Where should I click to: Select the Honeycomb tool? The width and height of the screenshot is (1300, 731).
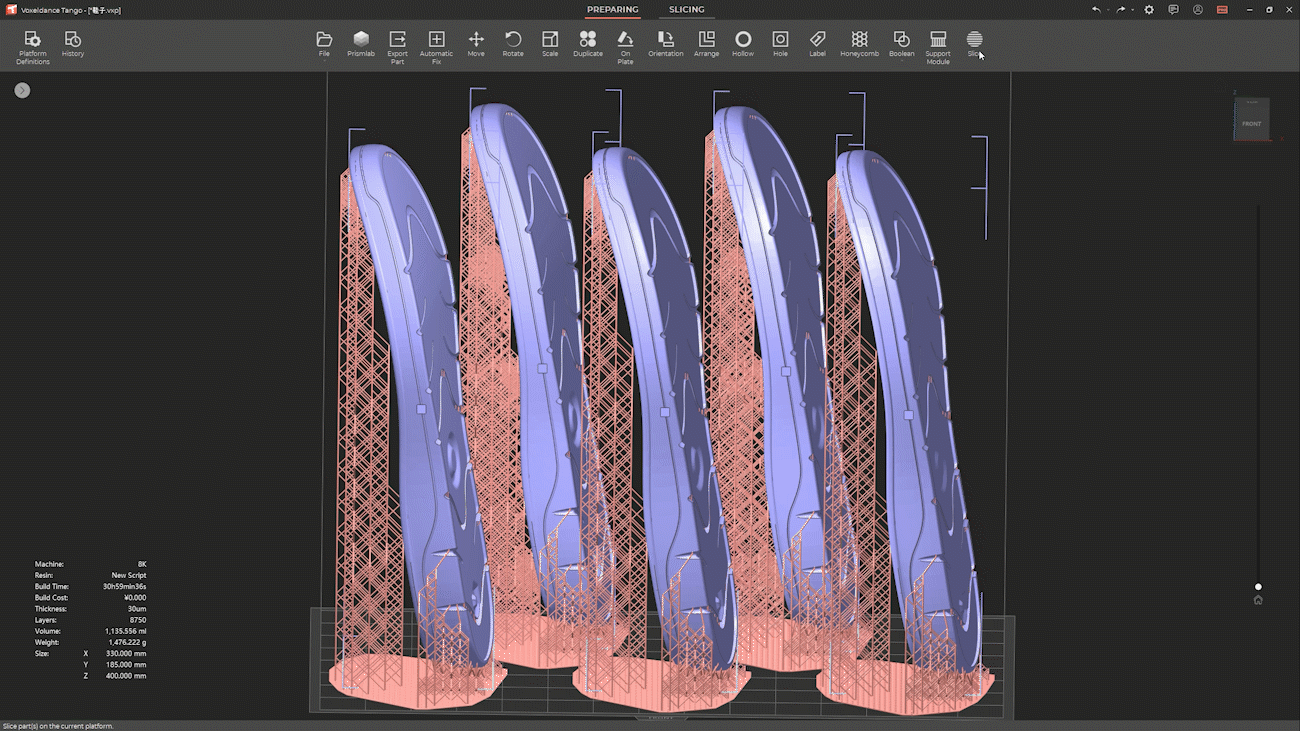click(859, 44)
